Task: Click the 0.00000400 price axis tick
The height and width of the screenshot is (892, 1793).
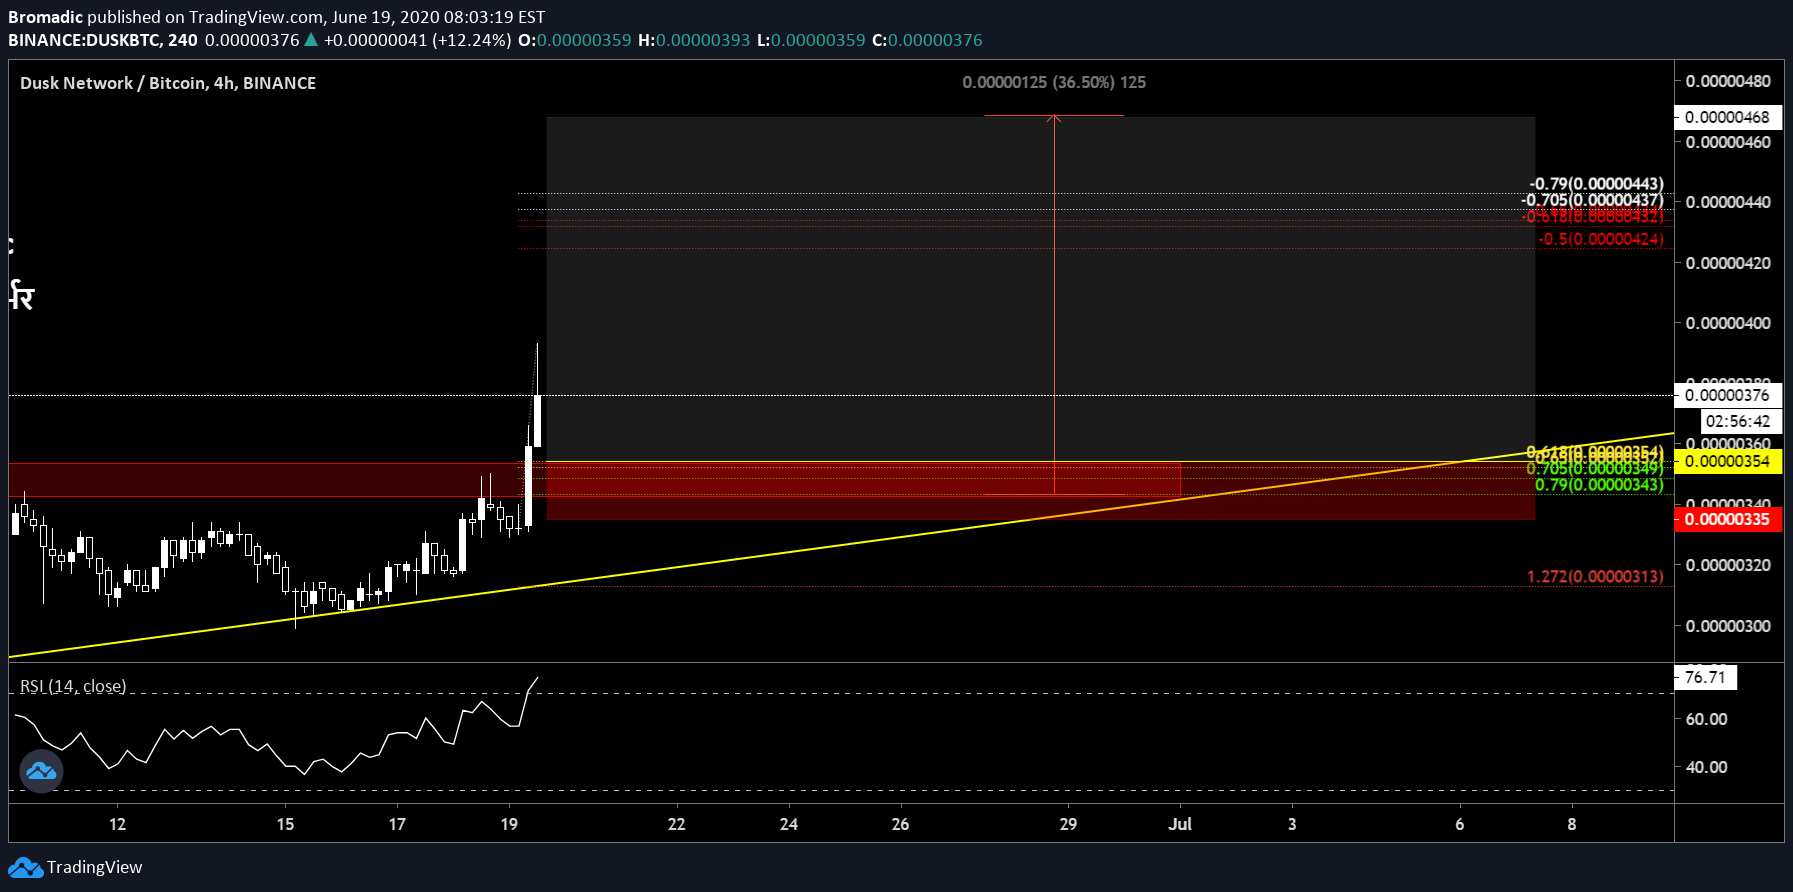Action: (x=1728, y=323)
